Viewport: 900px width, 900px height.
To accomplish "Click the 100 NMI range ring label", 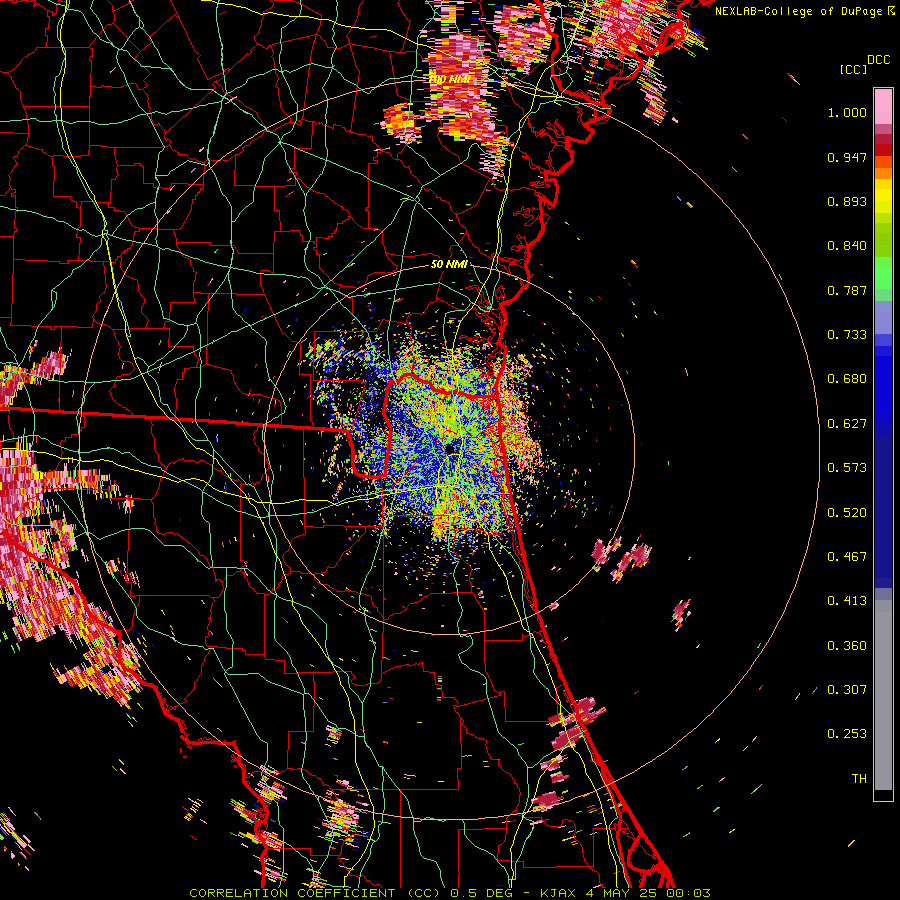I will pyautogui.click(x=450, y=79).
